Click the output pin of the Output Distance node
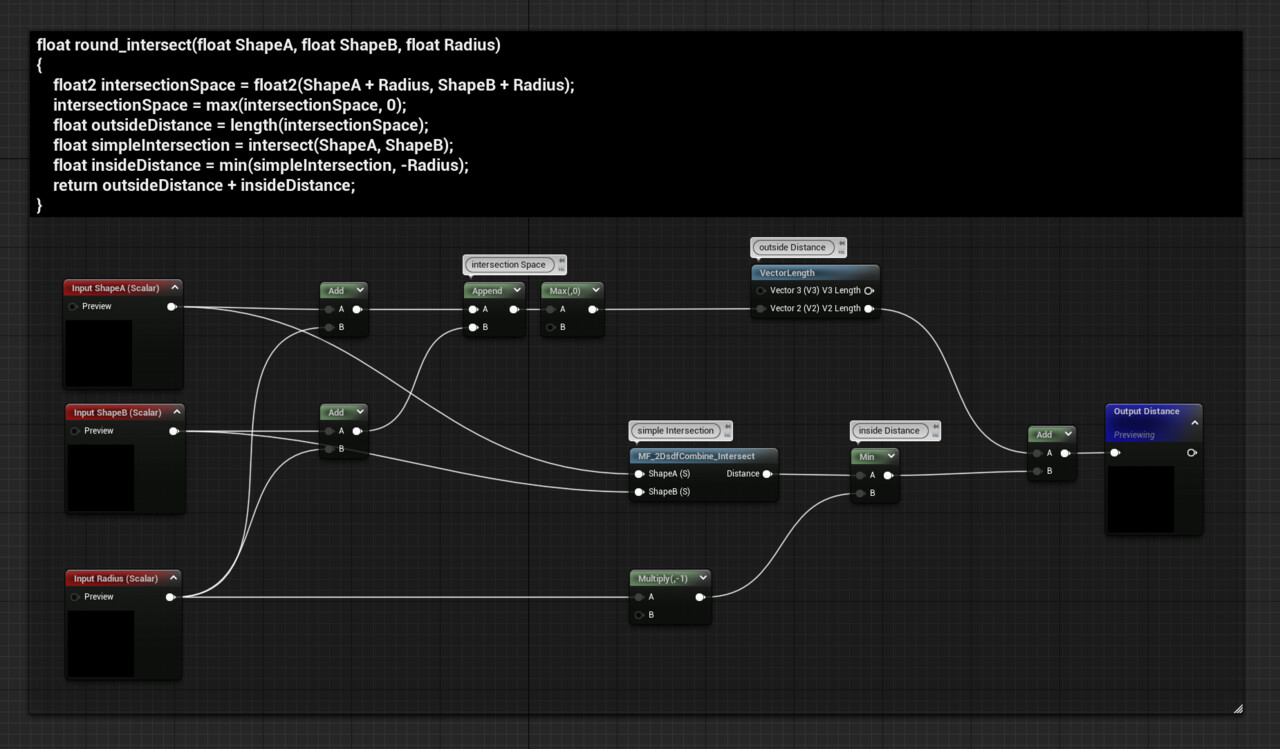The width and height of the screenshot is (1280, 749). click(1190, 452)
